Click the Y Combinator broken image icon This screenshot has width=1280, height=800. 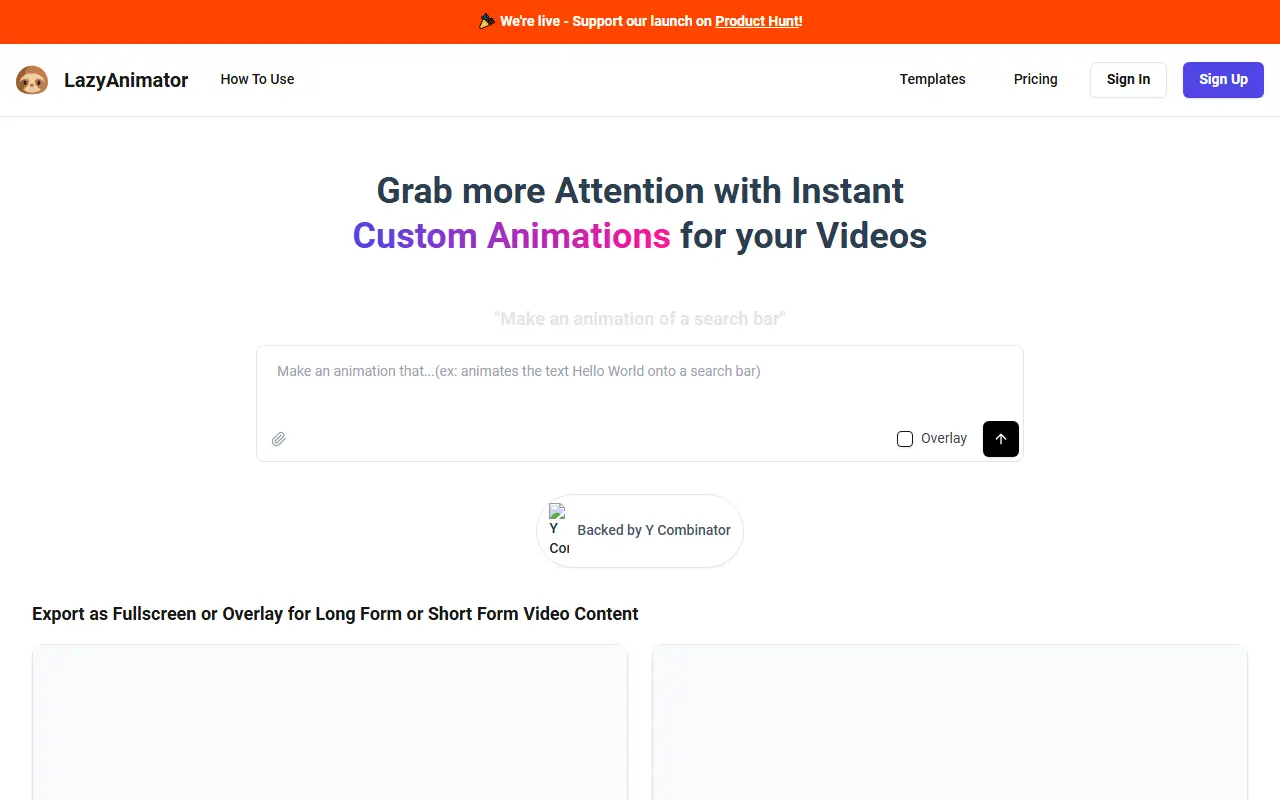tap(559, 530)
